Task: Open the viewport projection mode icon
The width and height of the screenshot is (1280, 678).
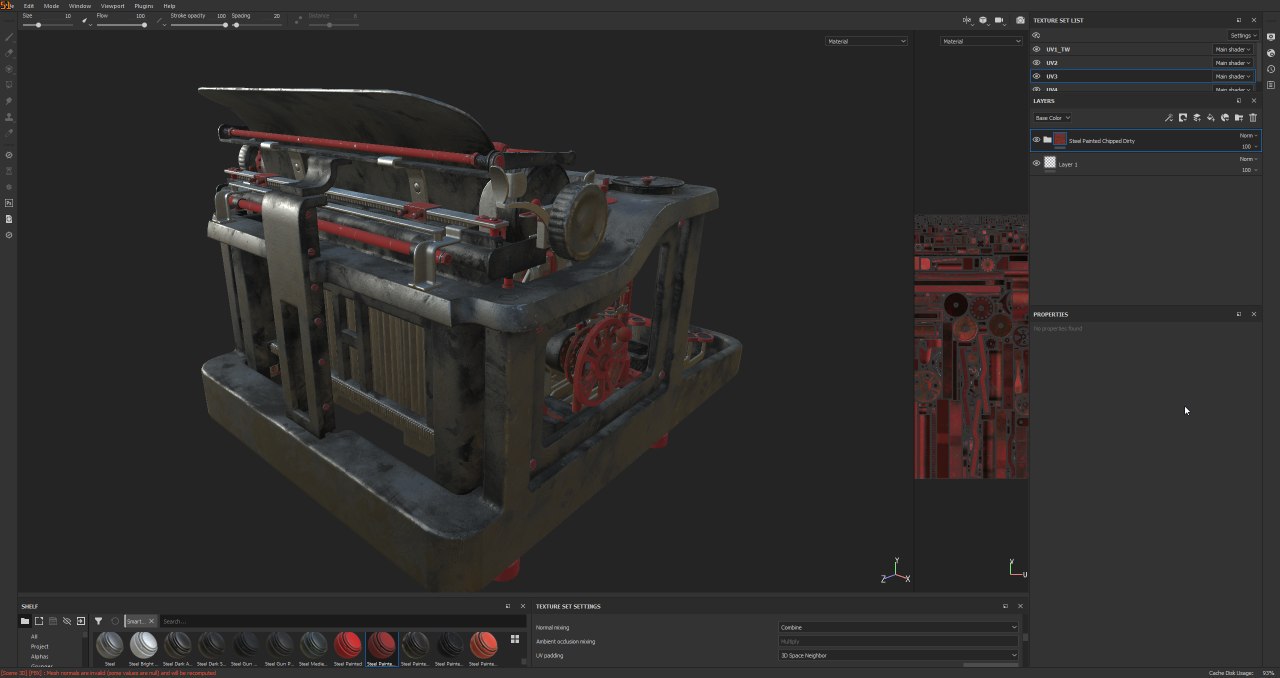Action: 983,20
